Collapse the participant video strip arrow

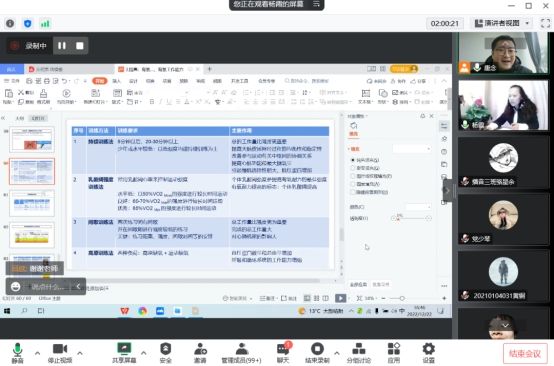click(x=447, y=190)
